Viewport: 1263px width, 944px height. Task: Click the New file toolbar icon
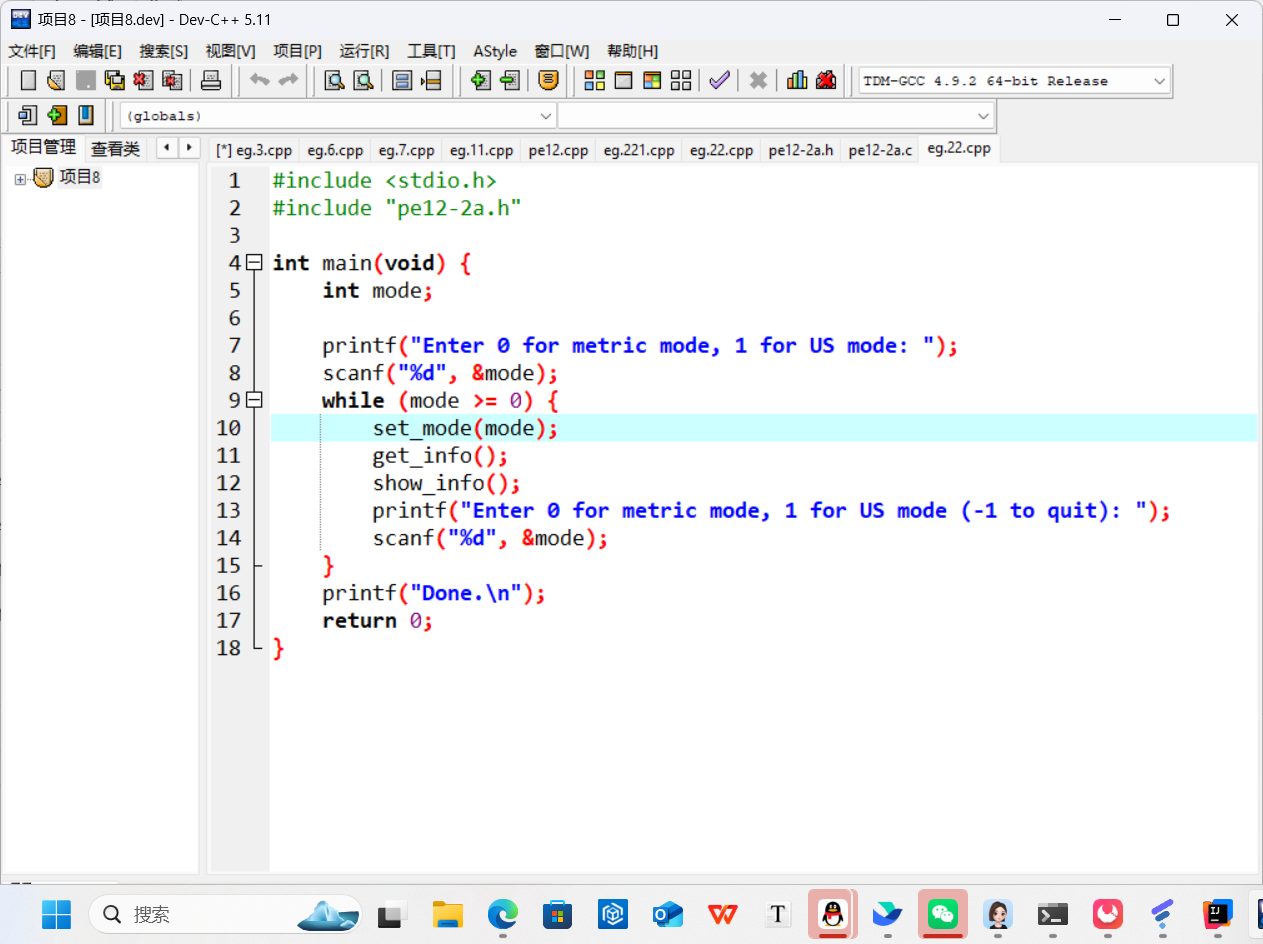(28, 81)
